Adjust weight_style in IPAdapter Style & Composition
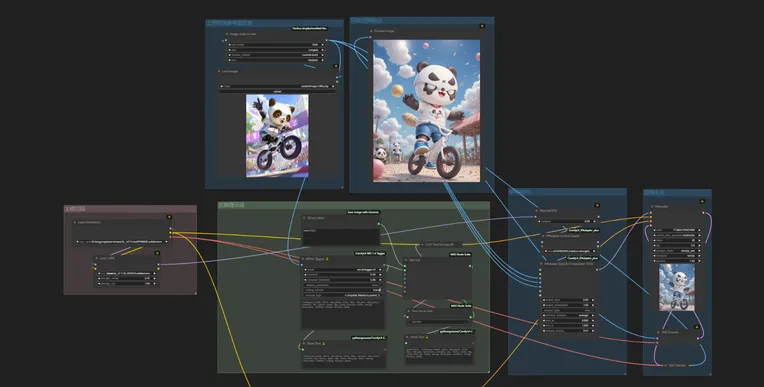 (569, 300)
